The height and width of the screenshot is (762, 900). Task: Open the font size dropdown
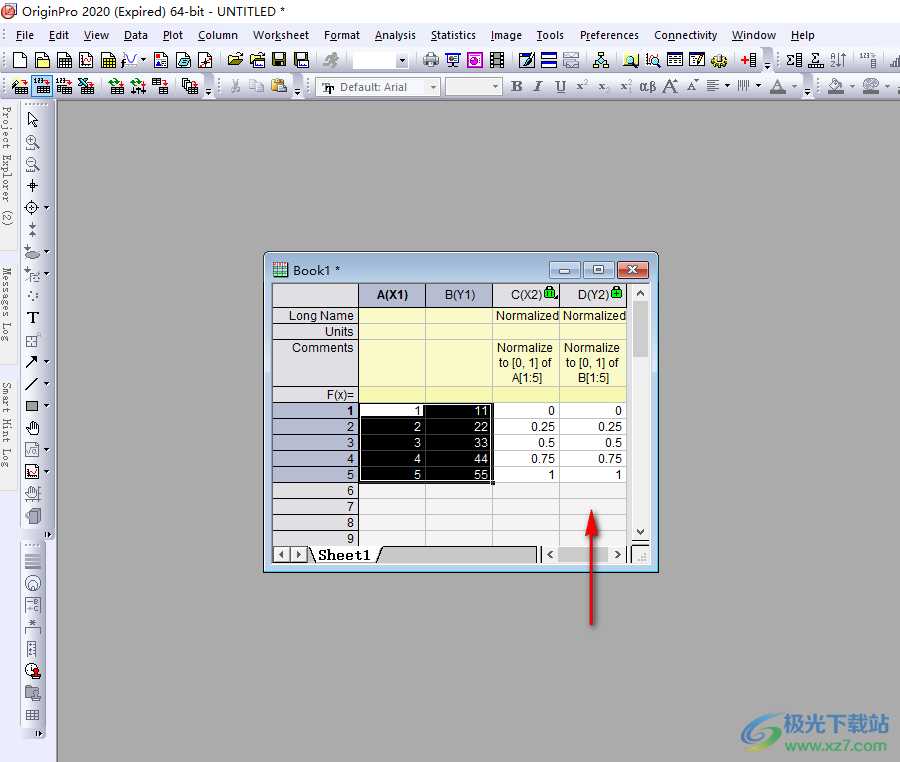point(495,87)
